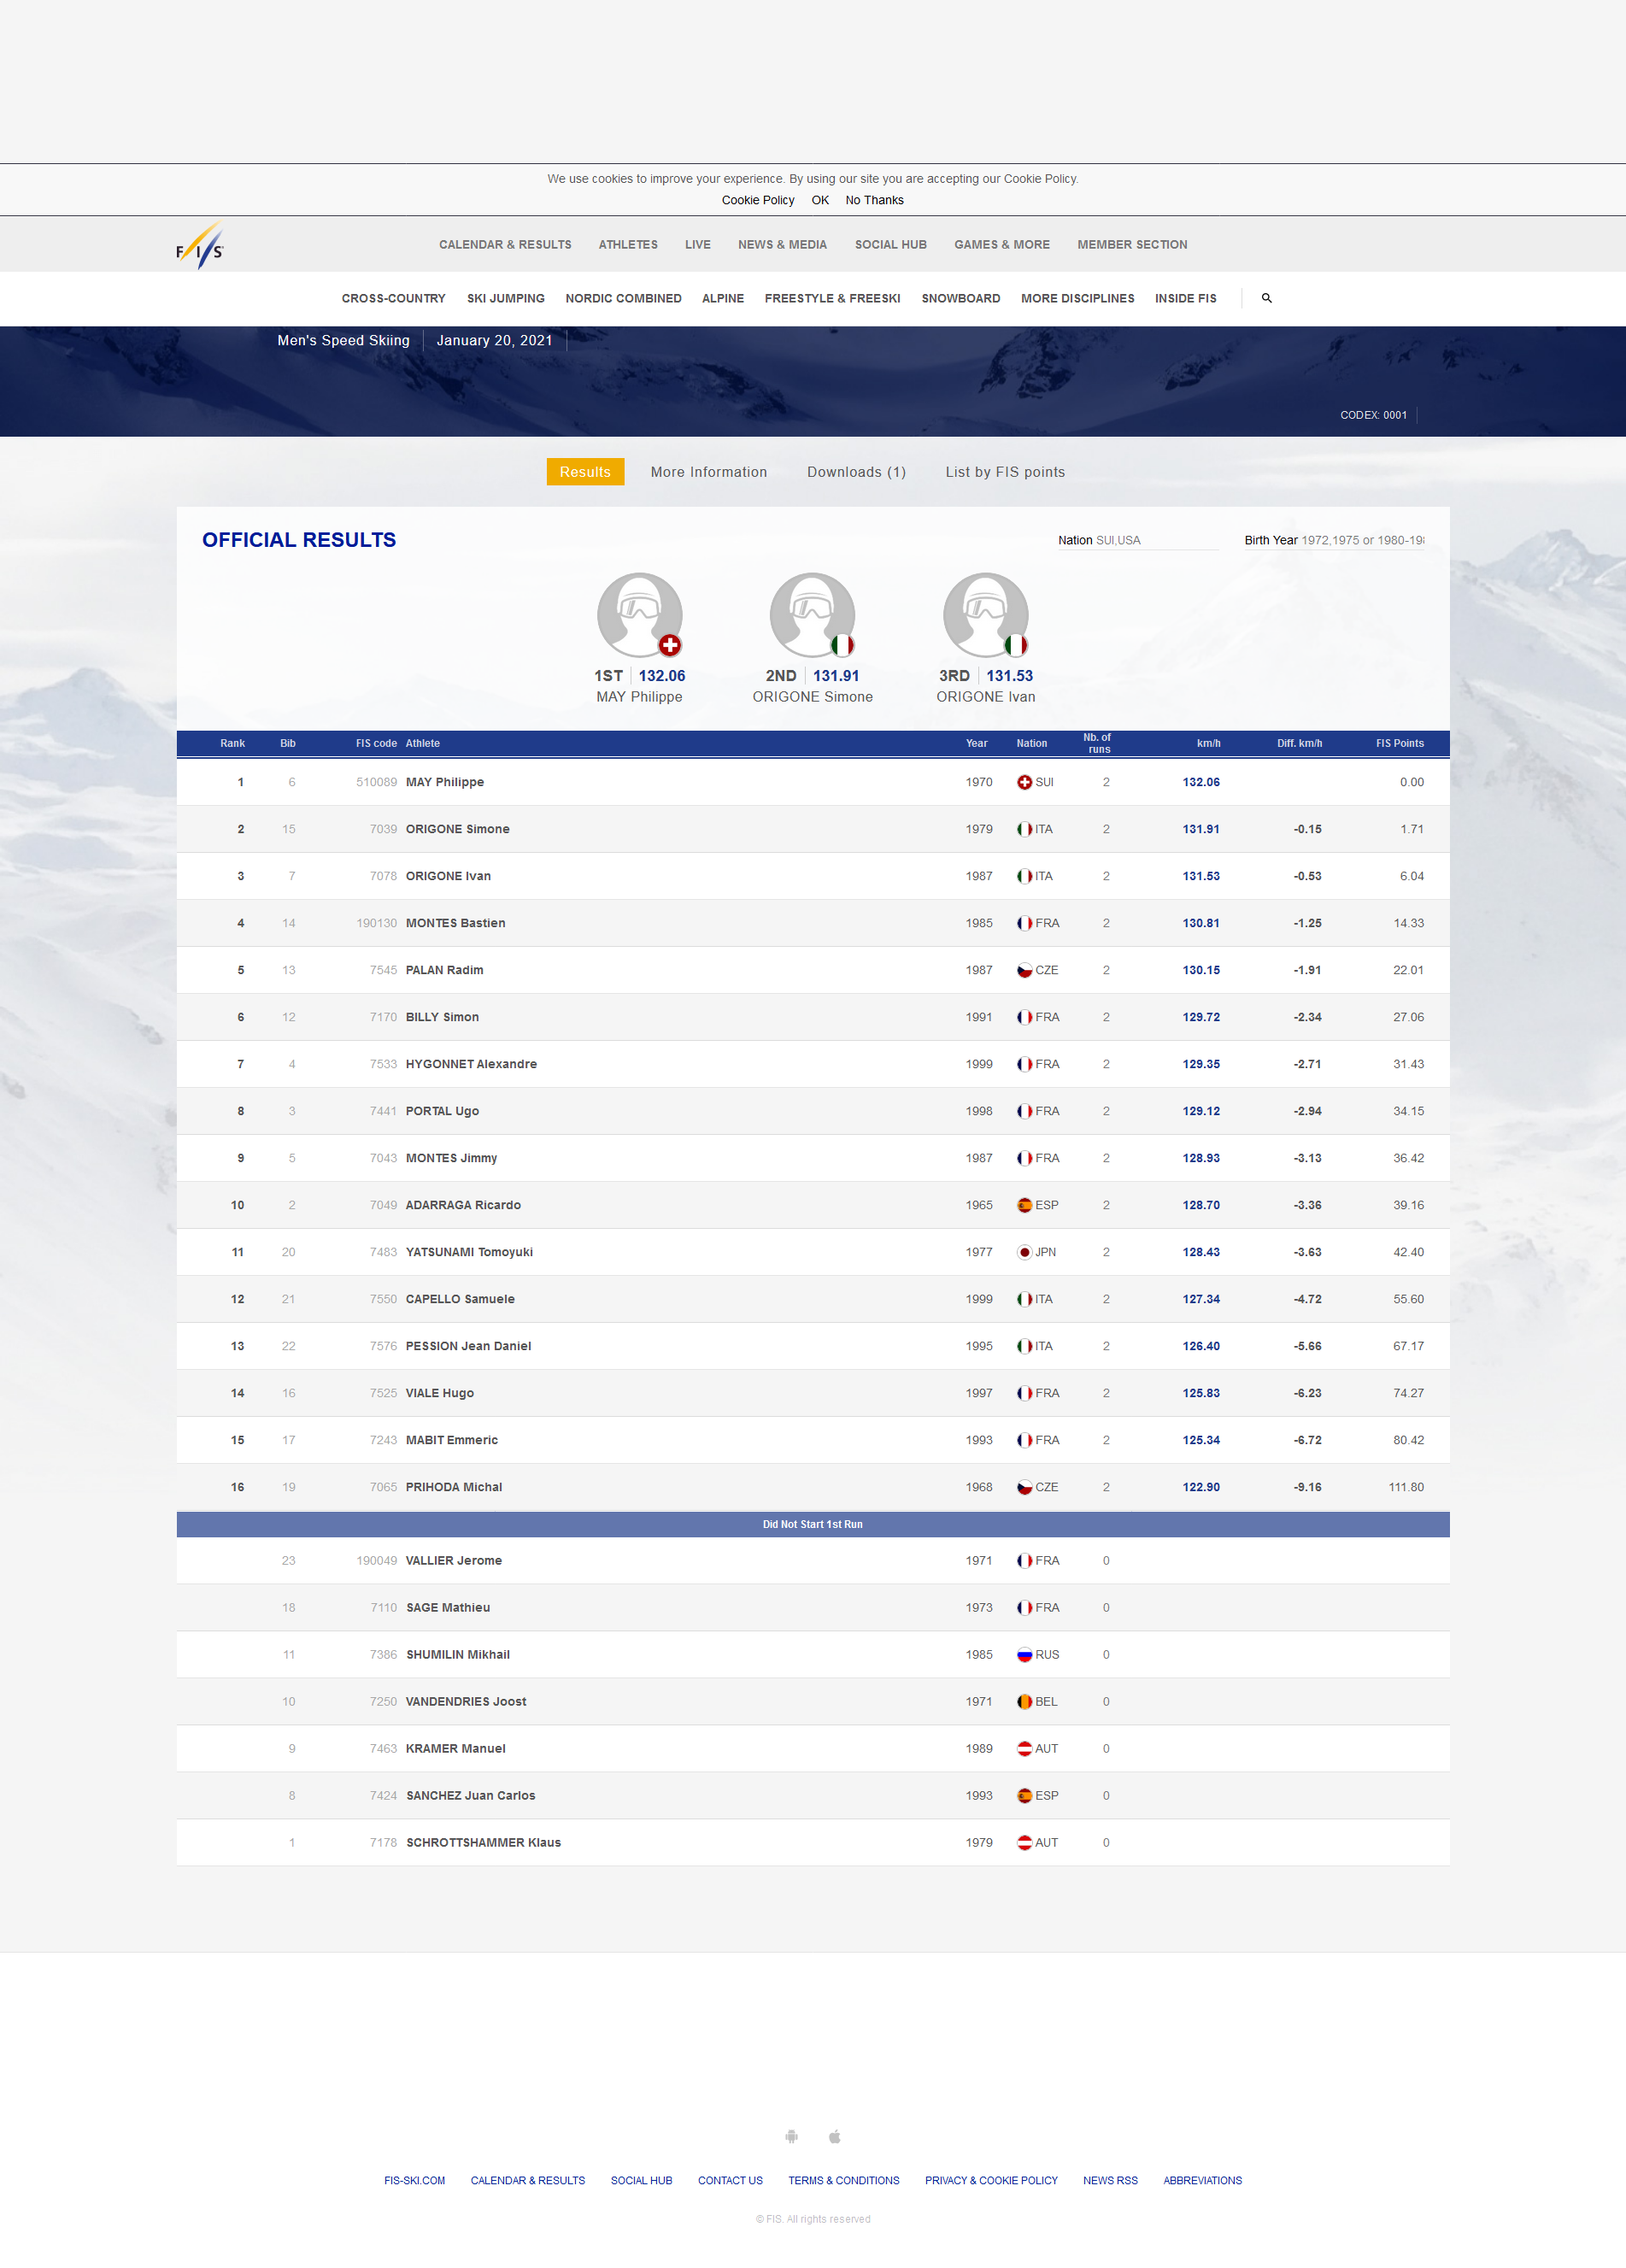
Task: Expand the More Disciplines menu
Action: click(1077, 298)
